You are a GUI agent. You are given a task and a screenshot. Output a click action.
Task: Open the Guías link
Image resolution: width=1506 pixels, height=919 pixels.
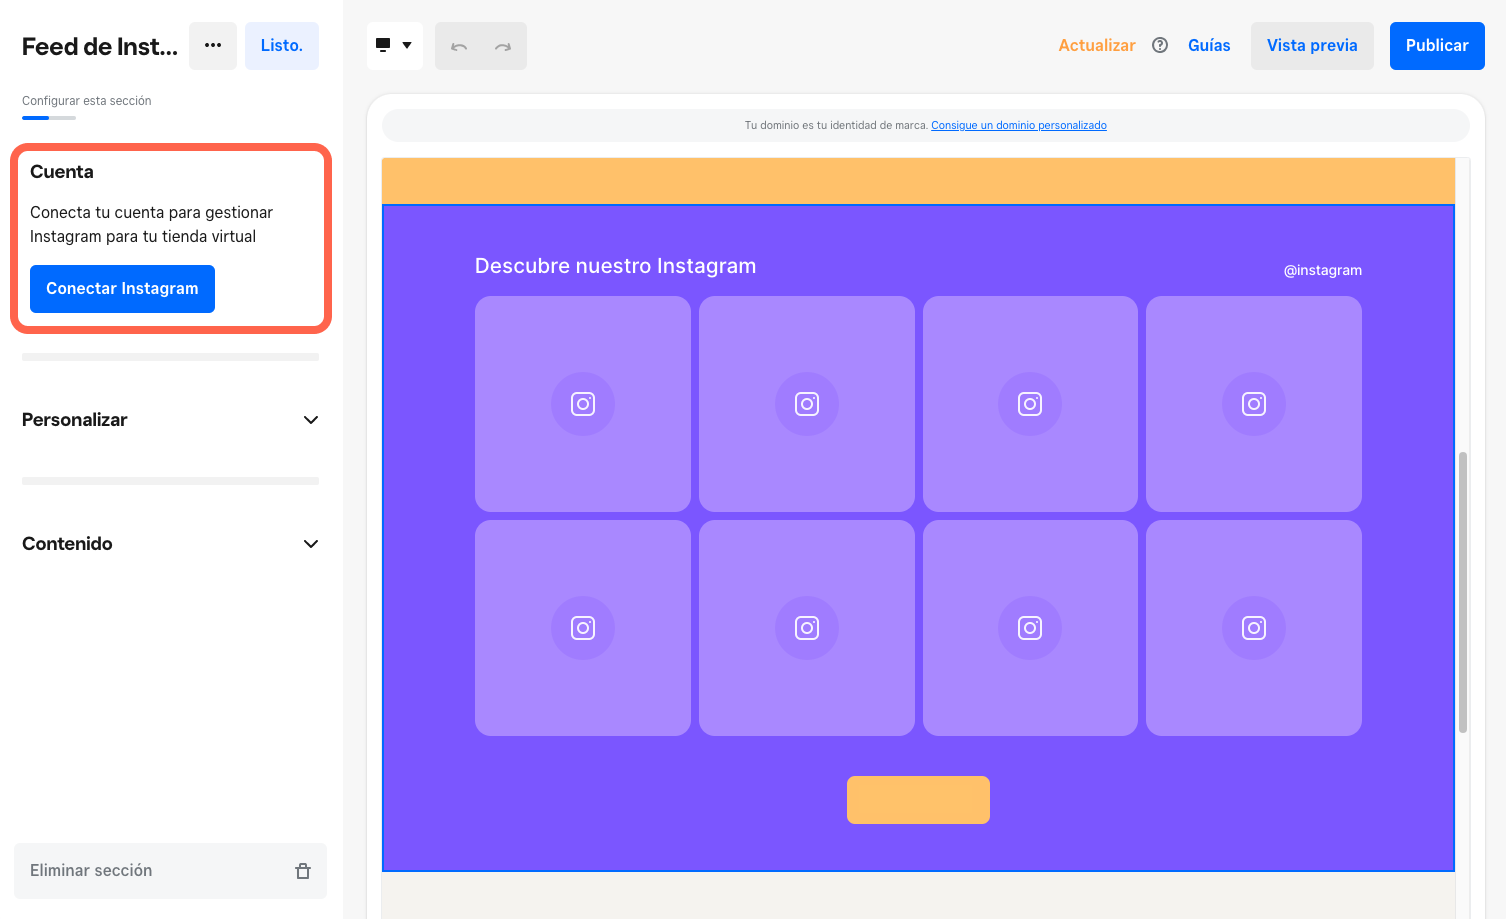1209,45
